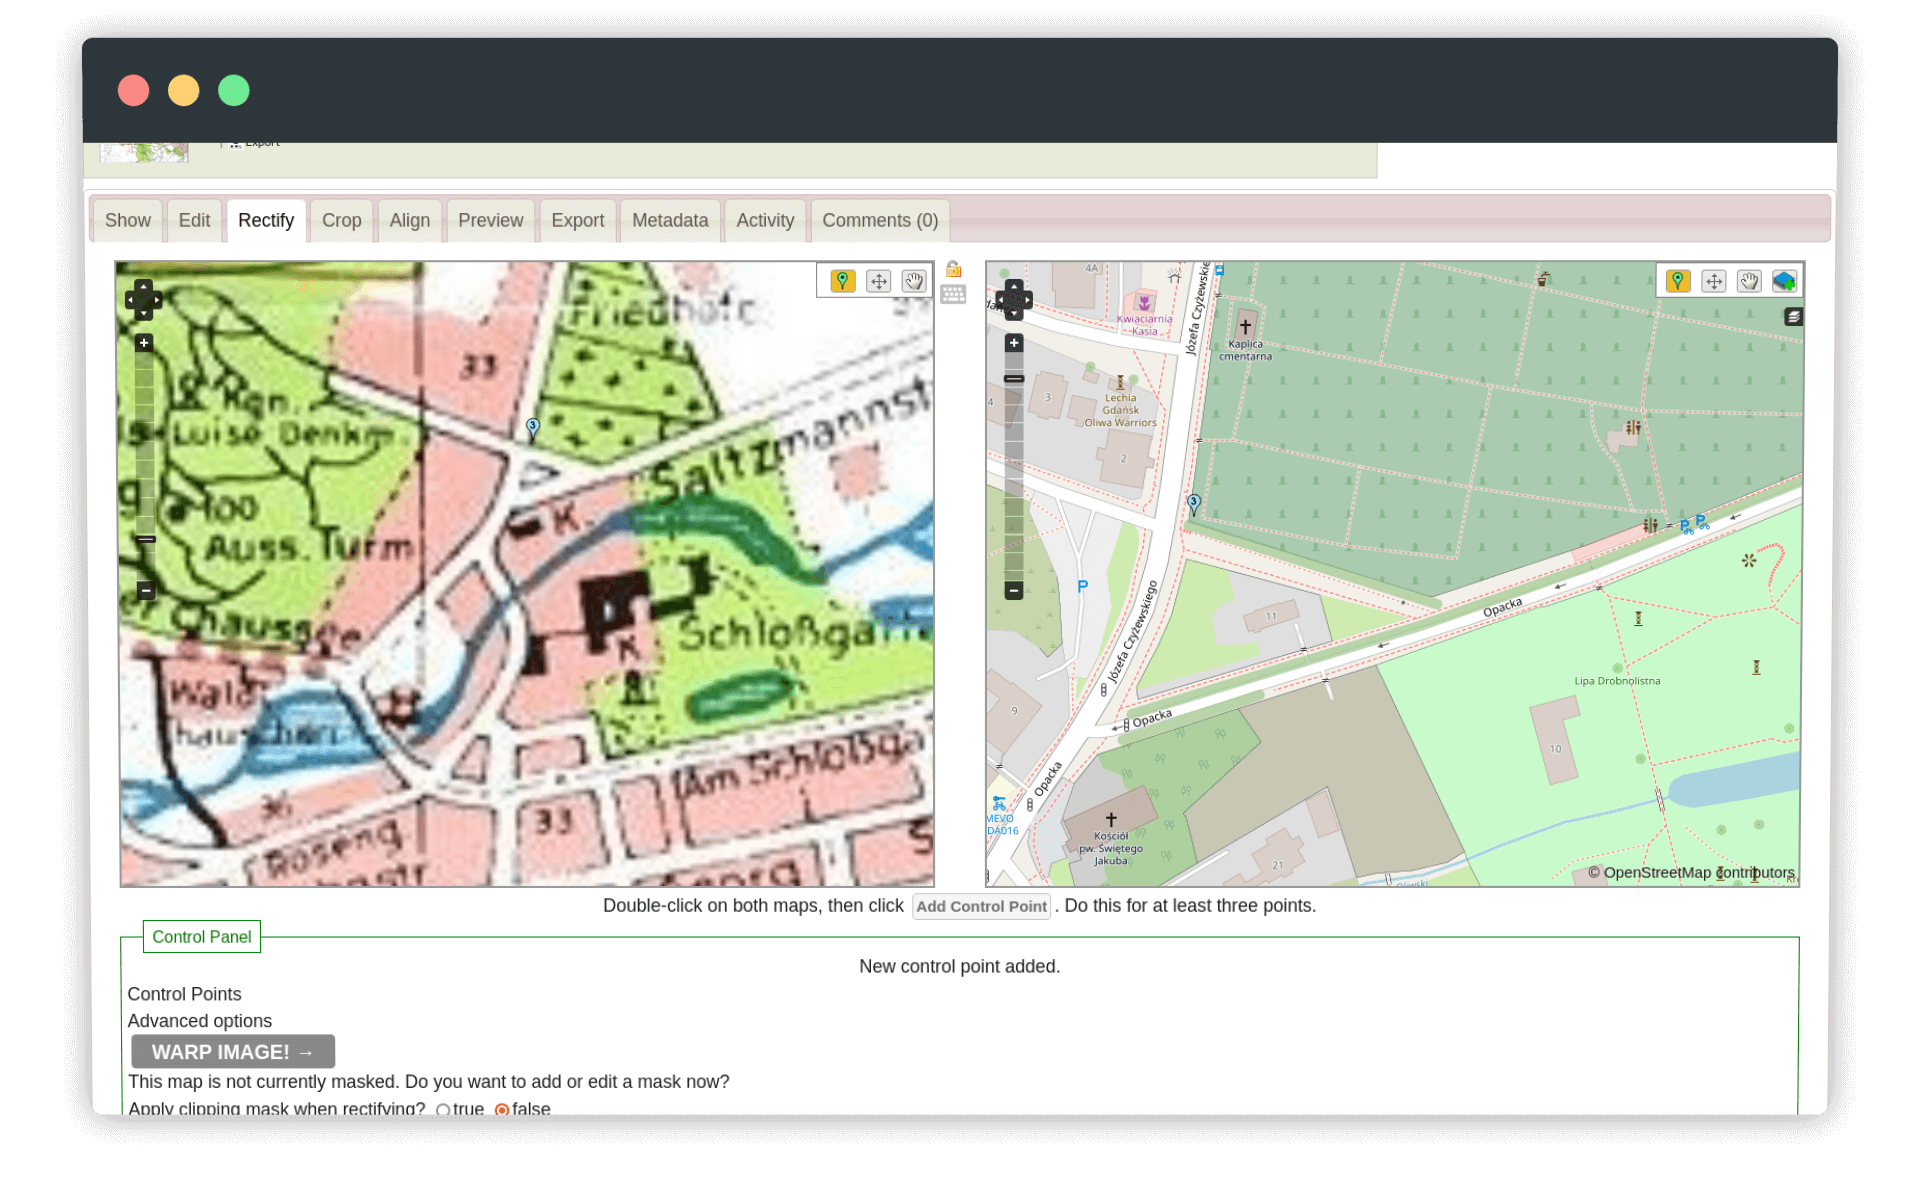Select add control point tool on left map
Viewport: 1920px width, 1200px height.
coord(843,281)
